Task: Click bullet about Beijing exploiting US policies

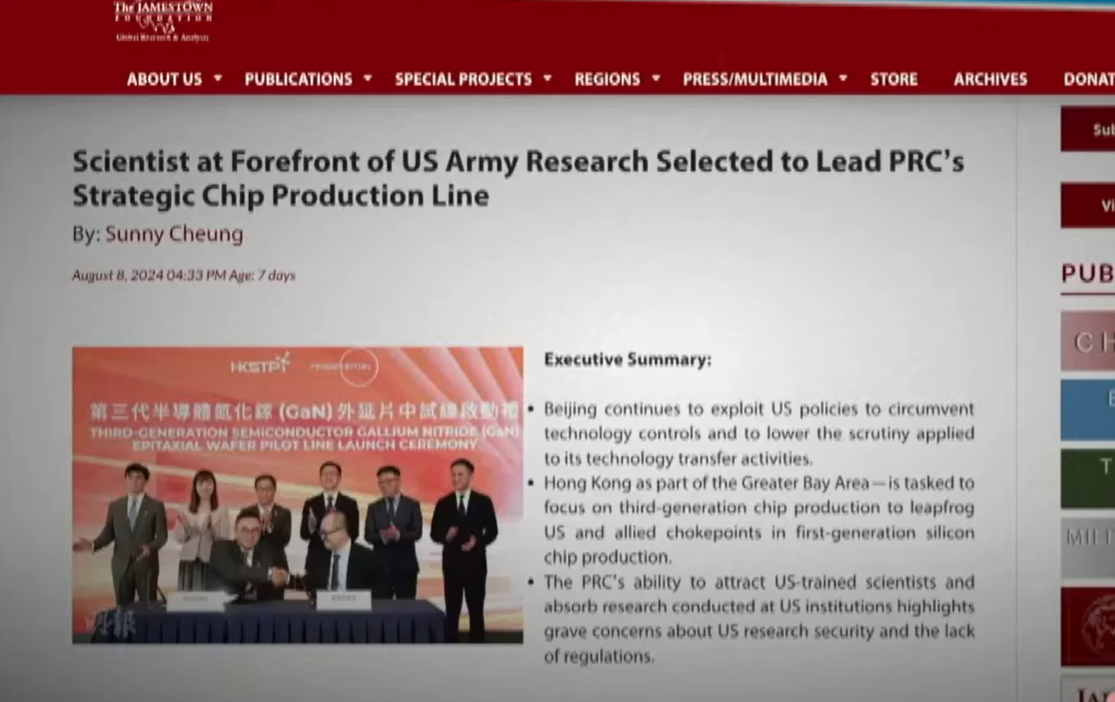Action: (759, 433)
